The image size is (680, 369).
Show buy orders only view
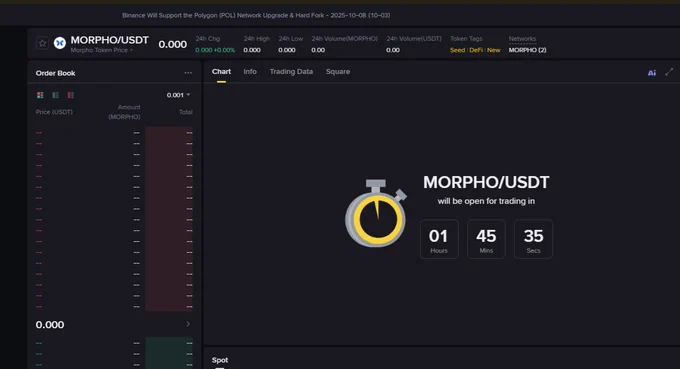55,95
